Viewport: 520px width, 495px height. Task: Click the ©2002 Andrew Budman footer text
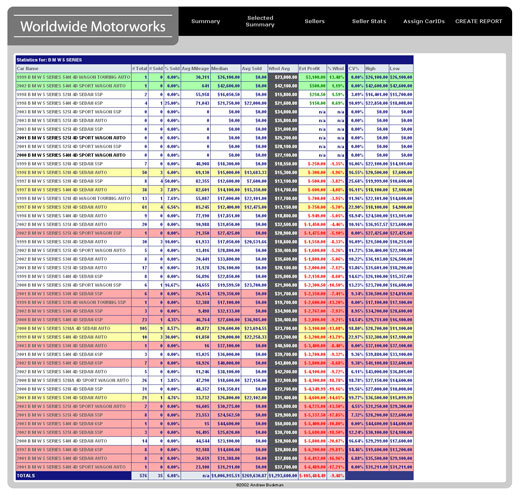(x=260, y=485)
